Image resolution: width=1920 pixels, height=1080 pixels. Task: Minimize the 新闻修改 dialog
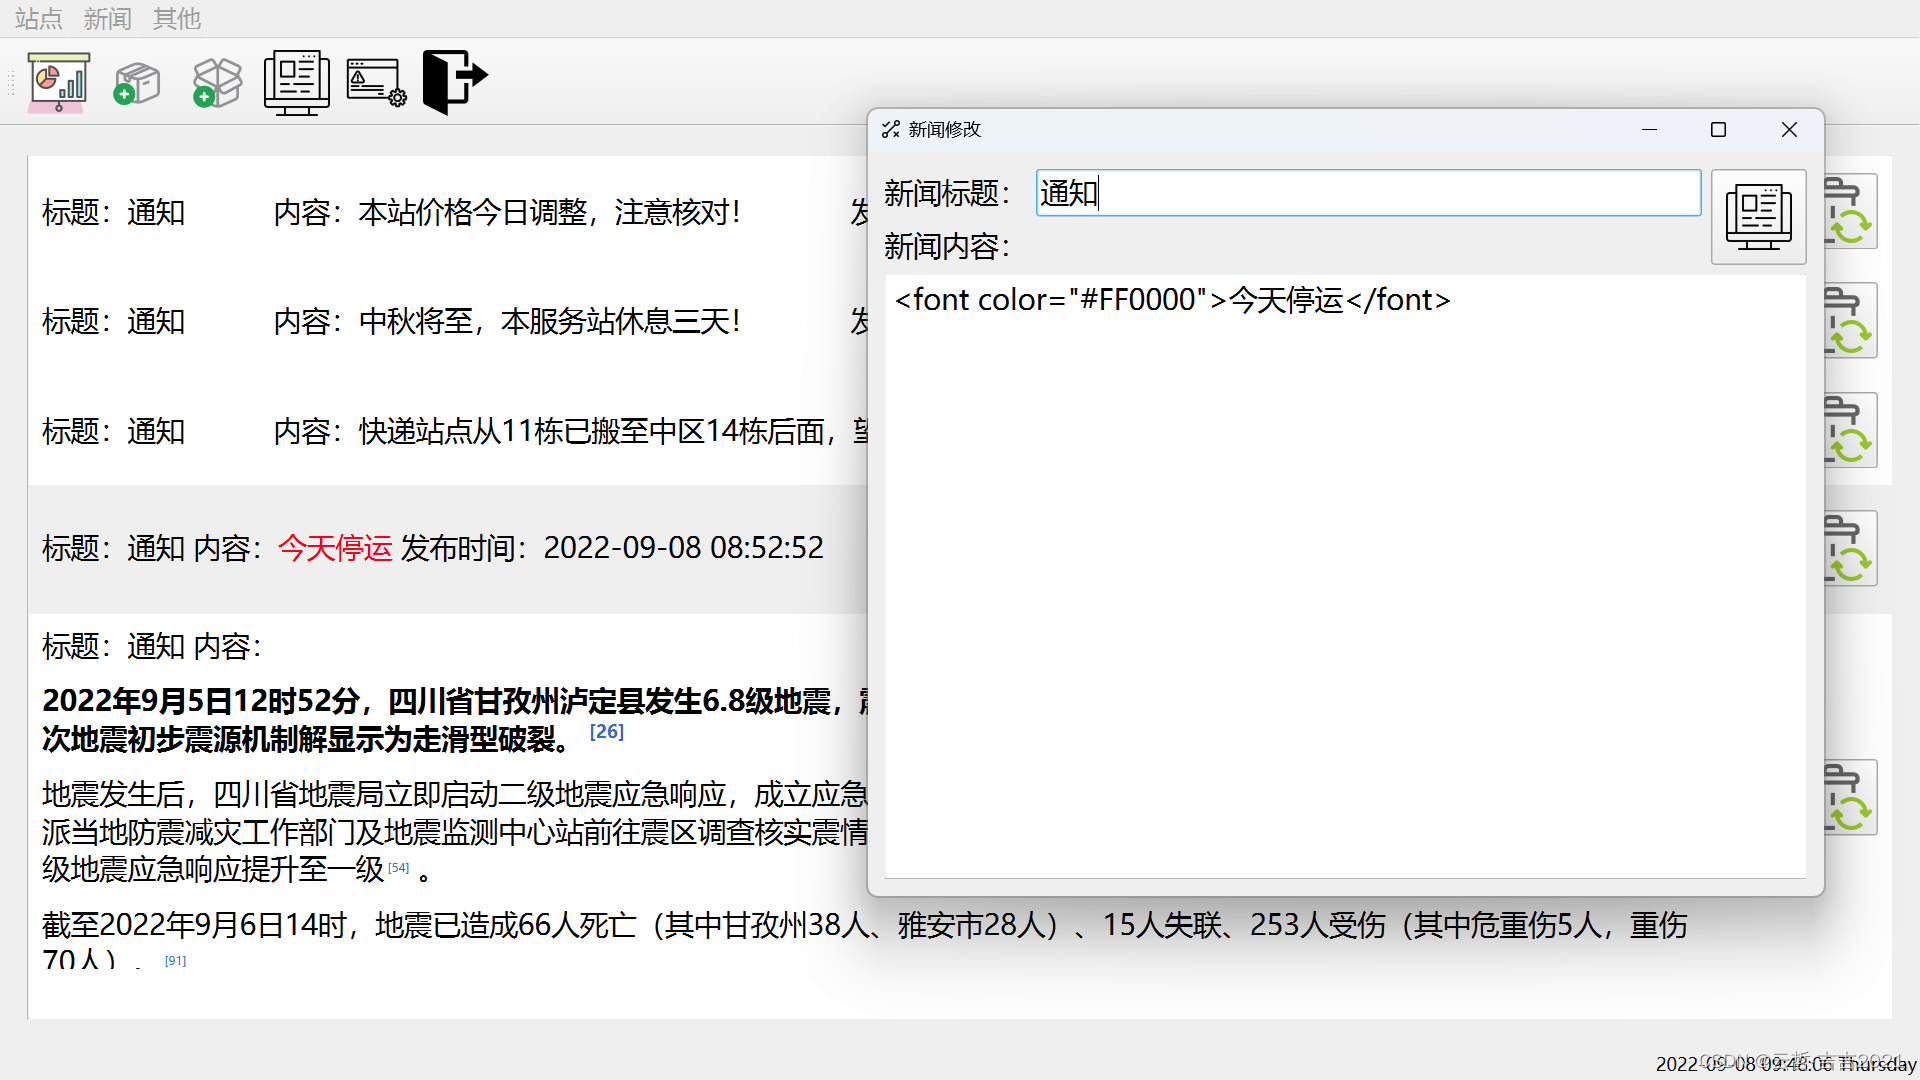tap(1649, 130)
